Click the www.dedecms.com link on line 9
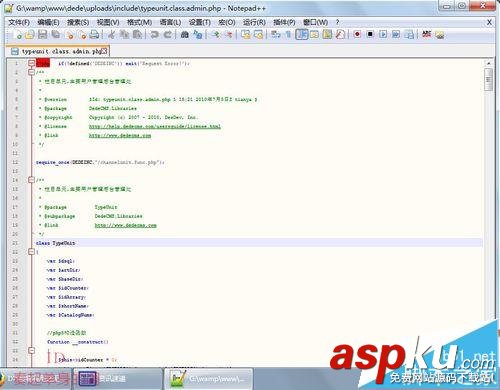500x390 pixels. pyautogui.click(x=120, y=135)
